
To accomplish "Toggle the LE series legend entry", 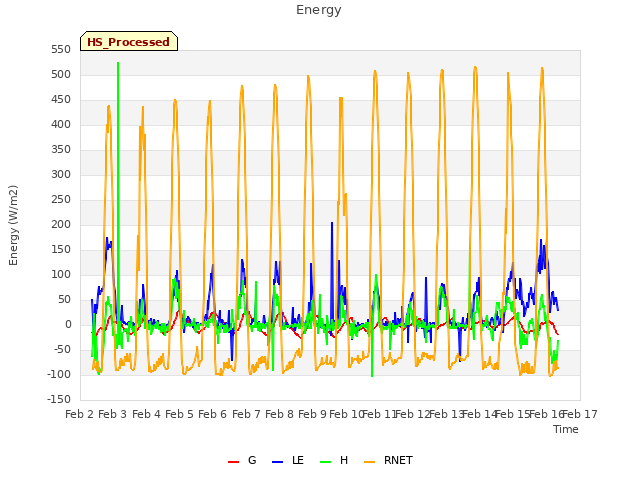I will pos(288,460).
